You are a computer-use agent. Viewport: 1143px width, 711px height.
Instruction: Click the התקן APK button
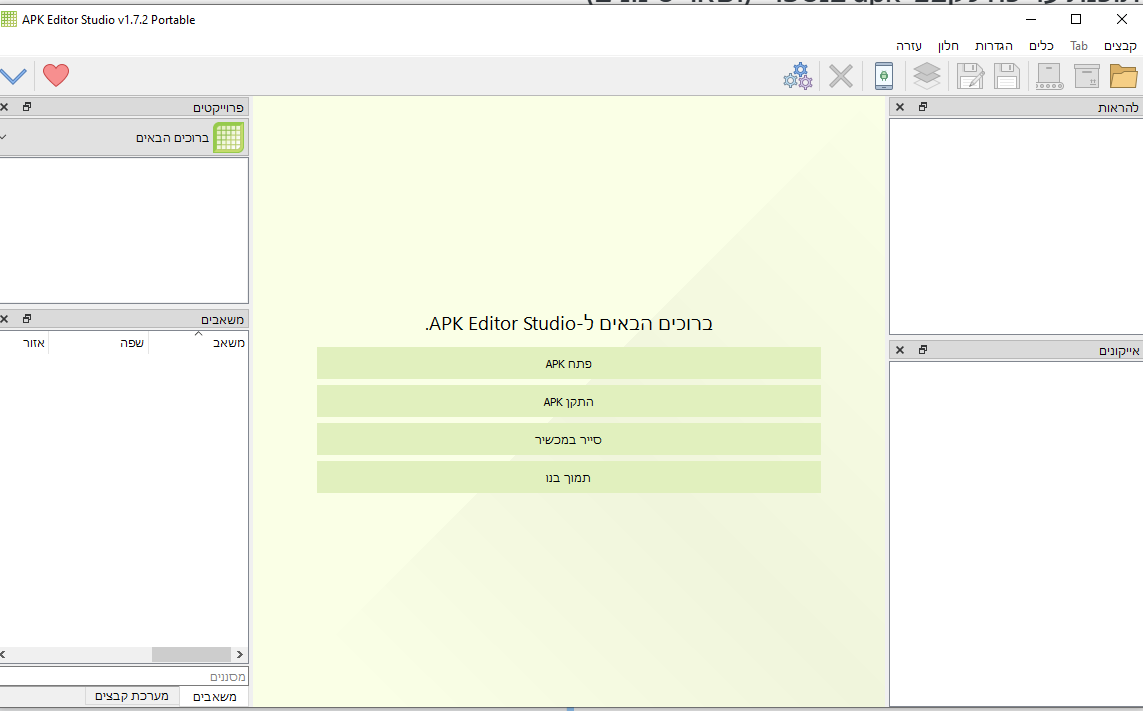(568, 402)
